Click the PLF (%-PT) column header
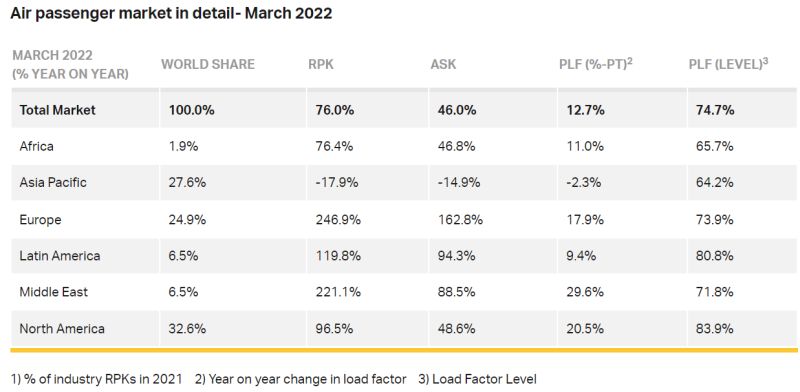Screen dimensions: 800x392 596,64
